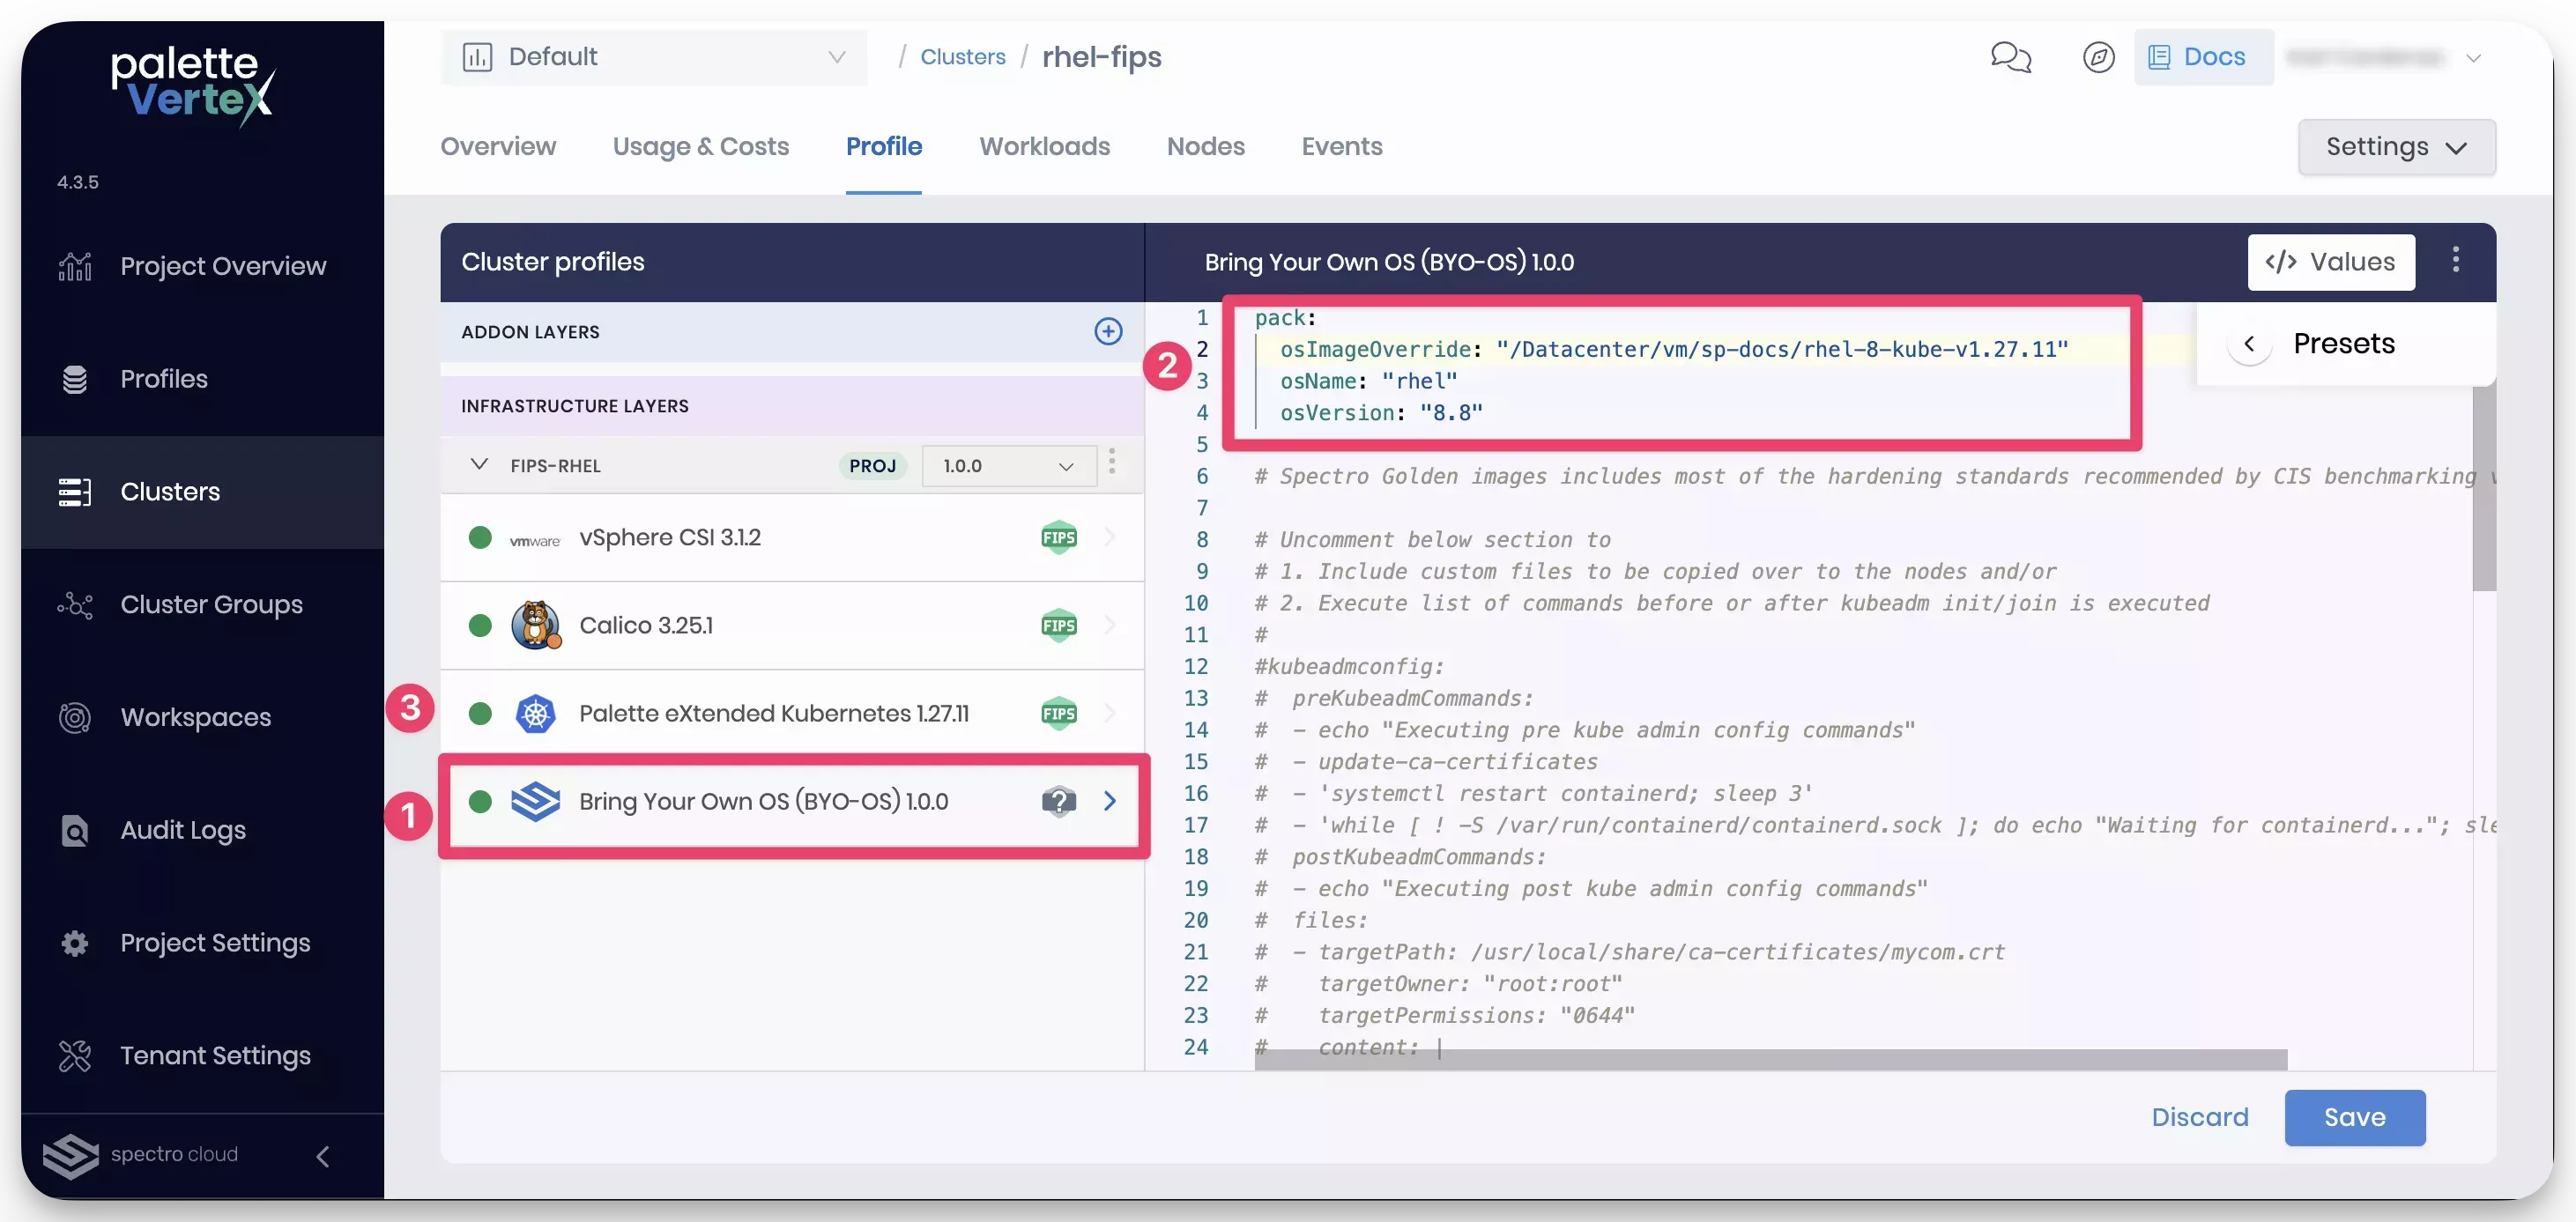Screen dimensions: 2576x1222
Task: Save the profile changes
Action: pos(2354,1117)
